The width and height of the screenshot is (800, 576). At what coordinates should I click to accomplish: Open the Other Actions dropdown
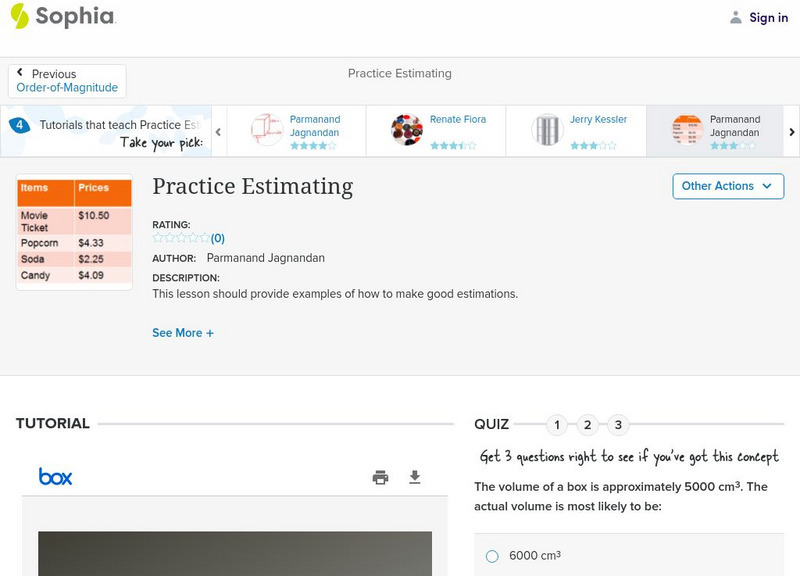(x=727, y=186)
